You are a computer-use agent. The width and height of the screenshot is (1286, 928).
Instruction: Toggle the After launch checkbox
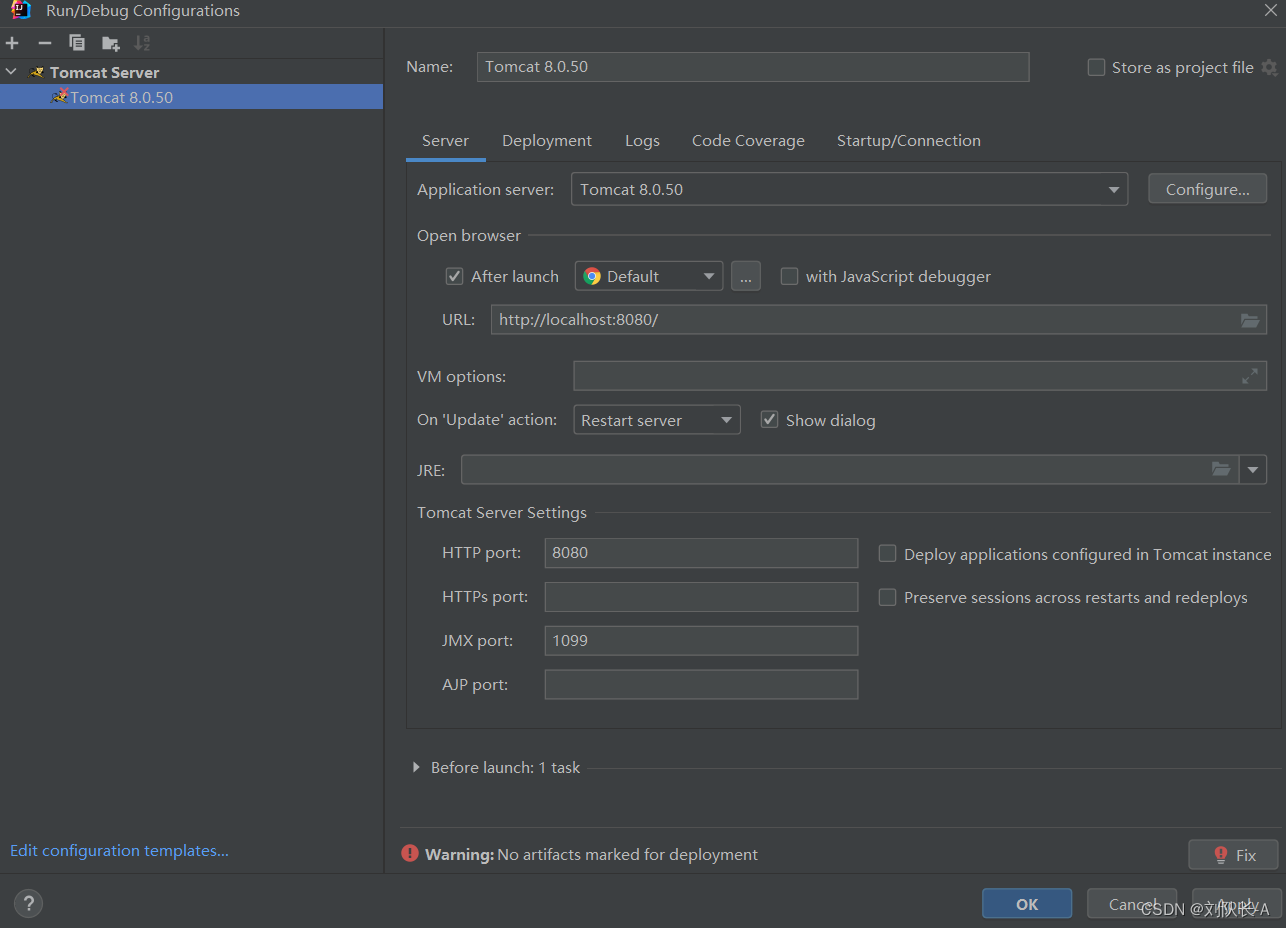[454, 276]
